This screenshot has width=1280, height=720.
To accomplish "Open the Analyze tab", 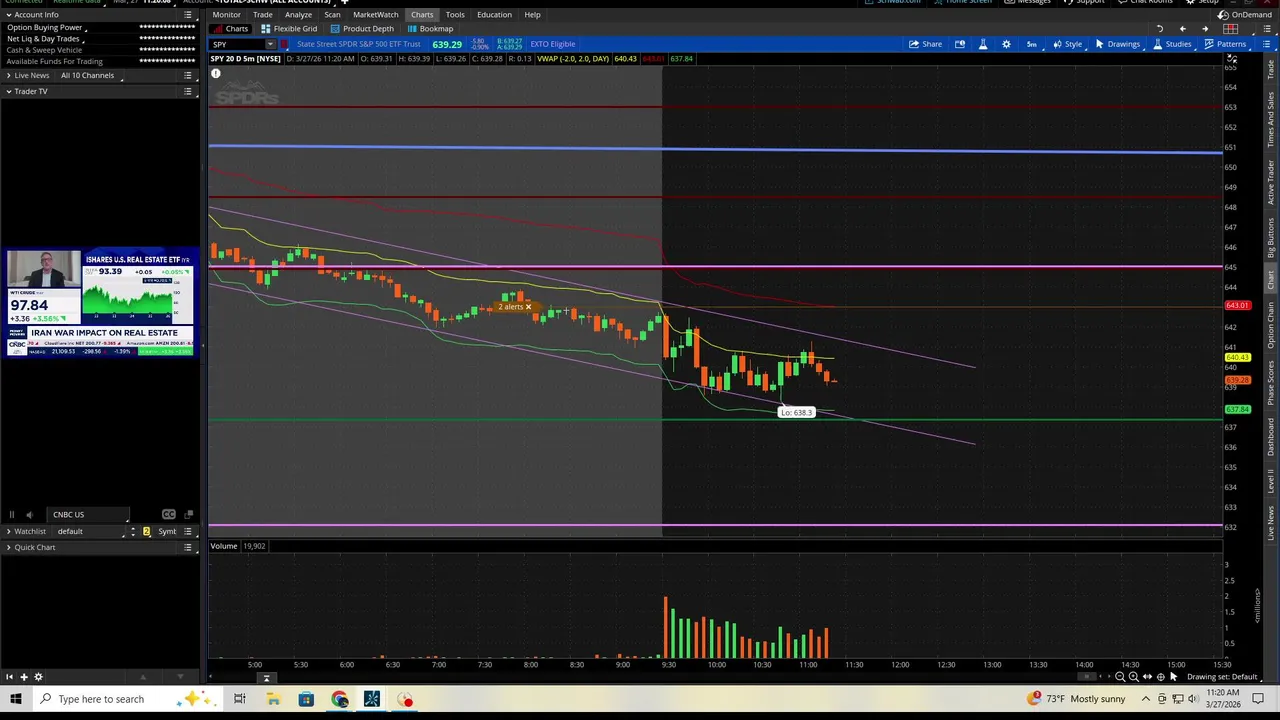I will [x=298, y=15].
